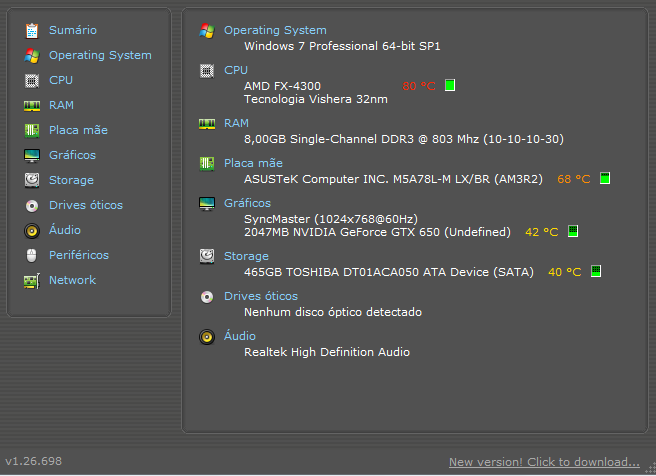Click the RAM heading in summary panel
The height and width of the screenshot is (476, 656).
pyautogui.click(x=236, y=123)
